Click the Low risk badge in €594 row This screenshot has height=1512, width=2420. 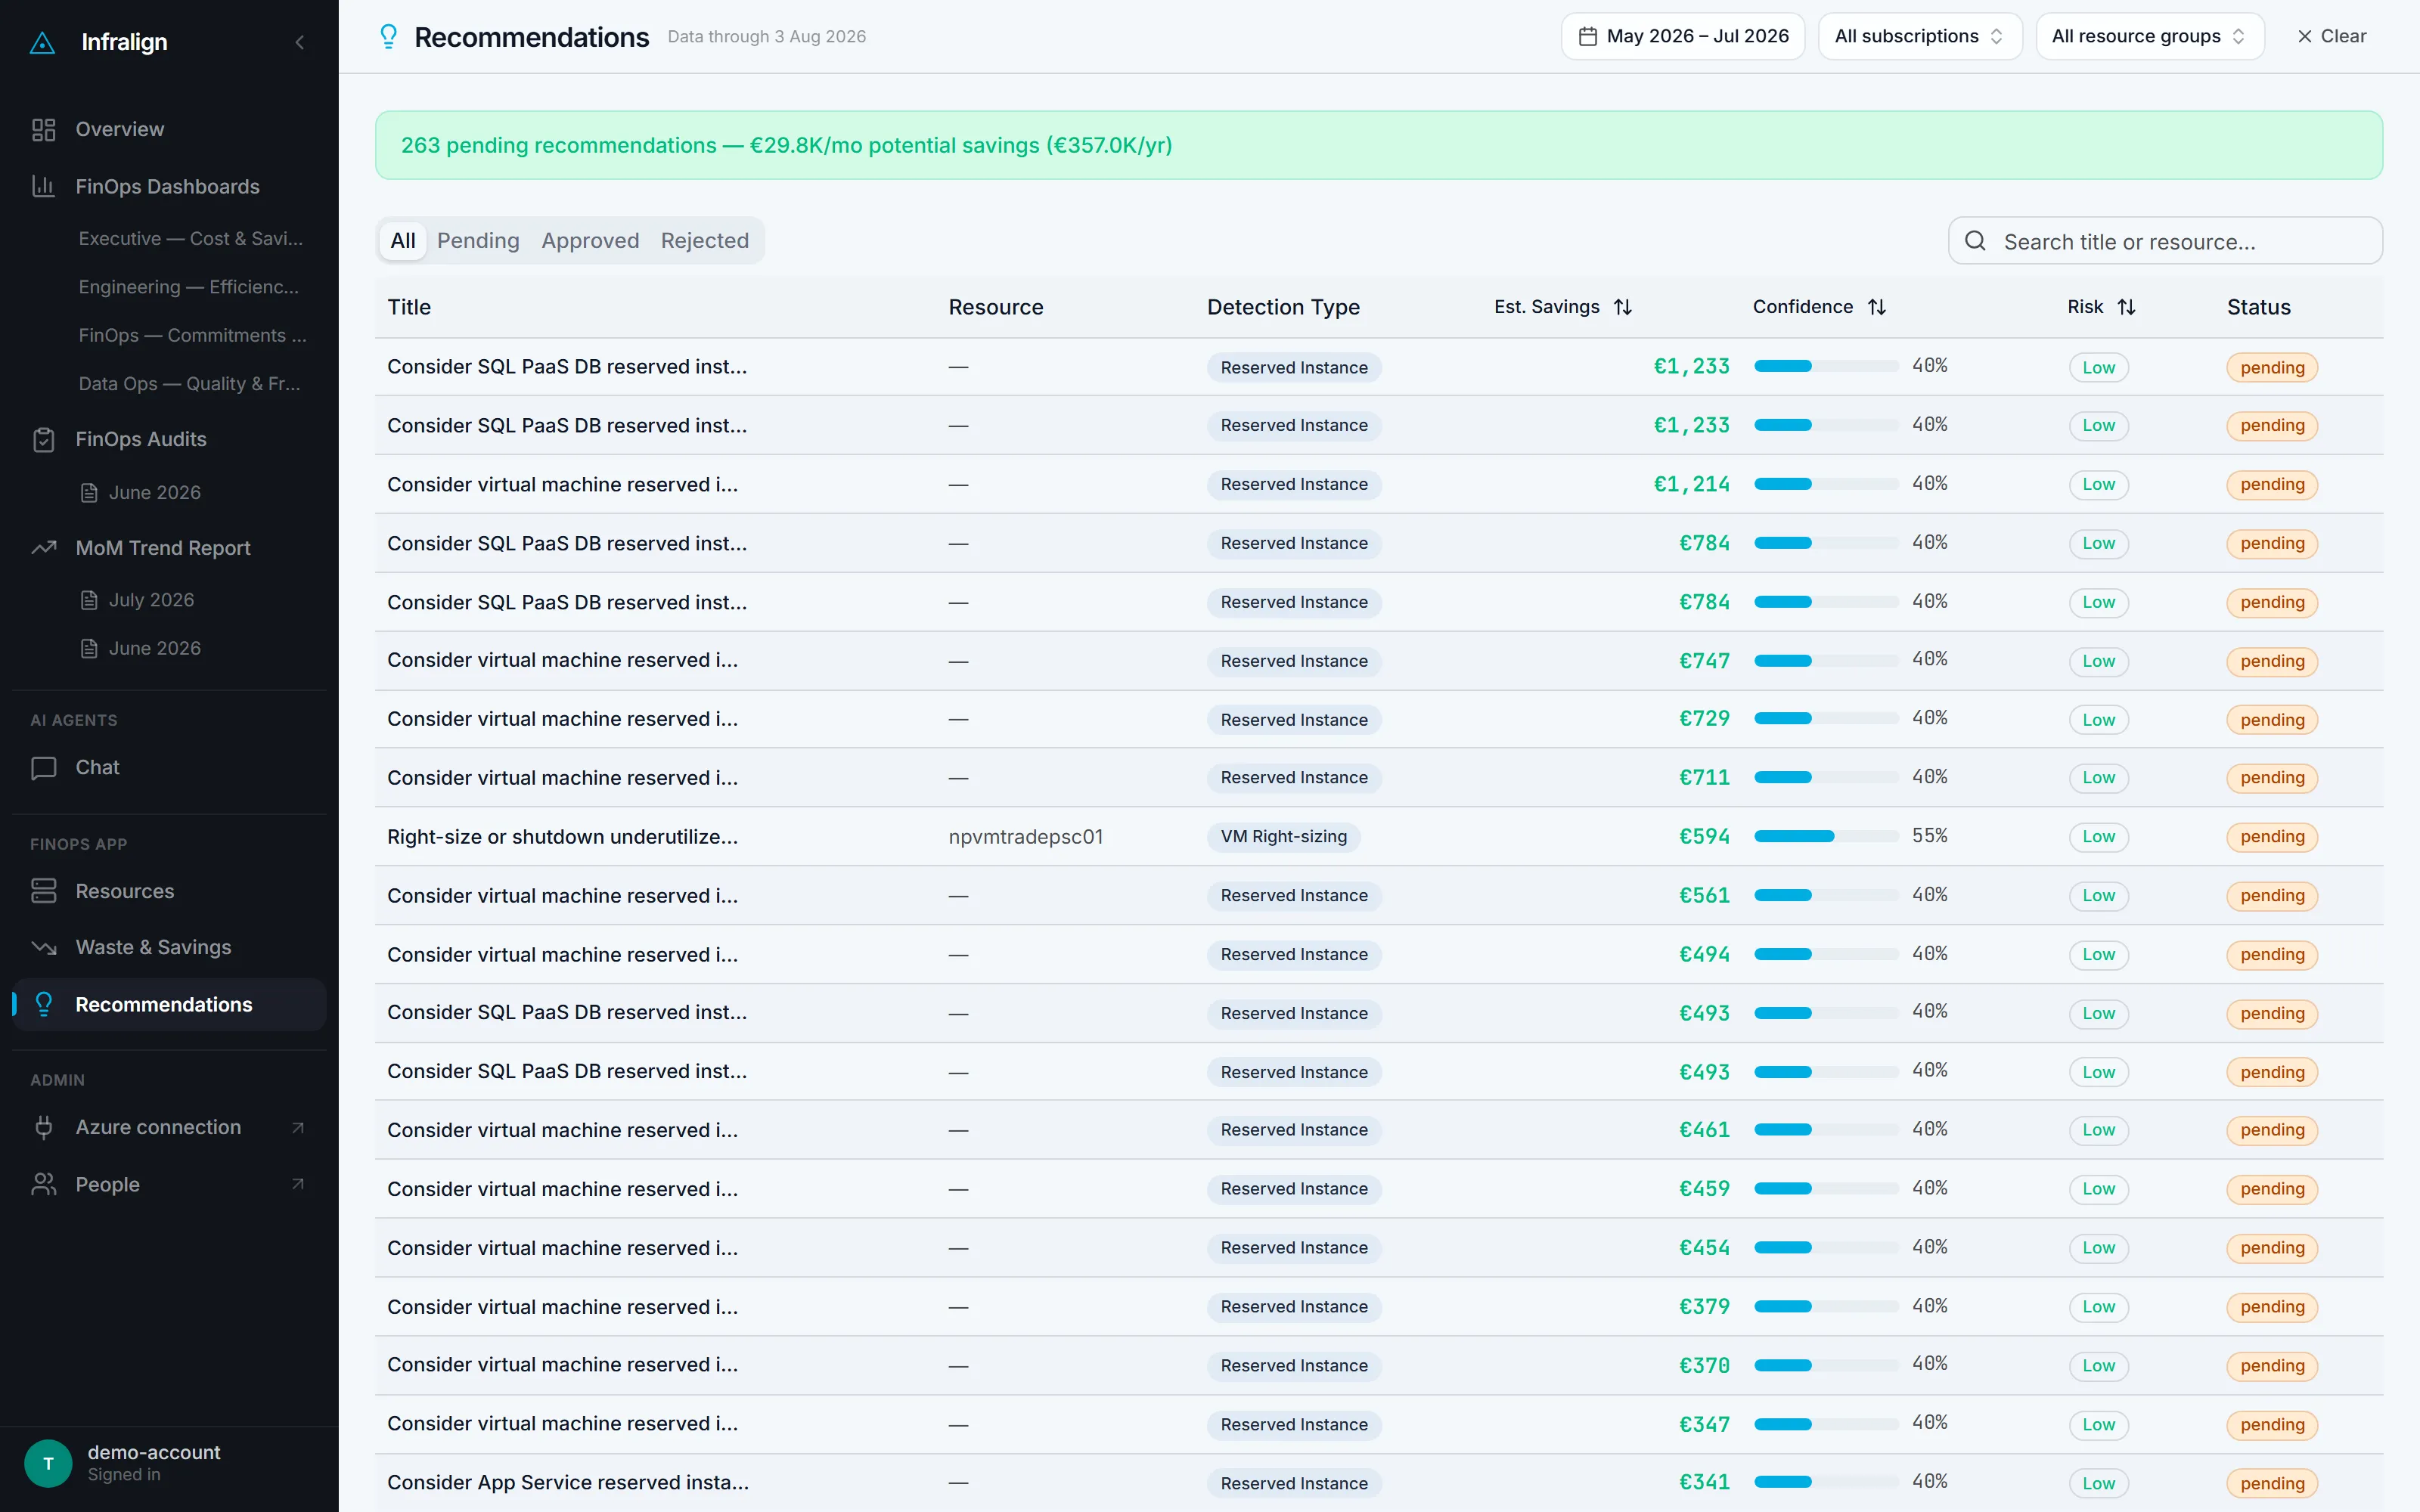click(2098, 836)
